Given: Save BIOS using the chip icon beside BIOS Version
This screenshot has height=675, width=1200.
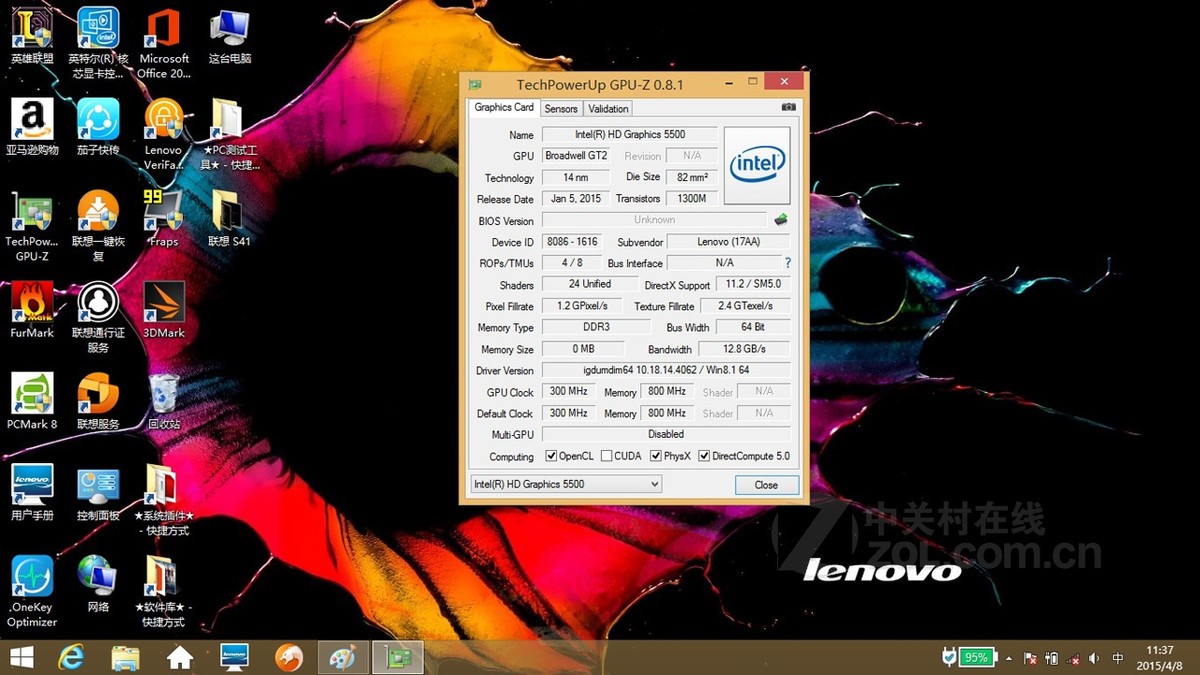Looking at the screenshot, I should tap(781, 220).
